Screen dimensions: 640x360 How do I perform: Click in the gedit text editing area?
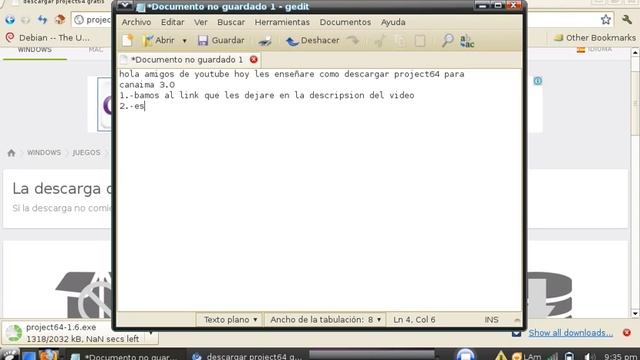pyautogui.click(x=319, y=190)
